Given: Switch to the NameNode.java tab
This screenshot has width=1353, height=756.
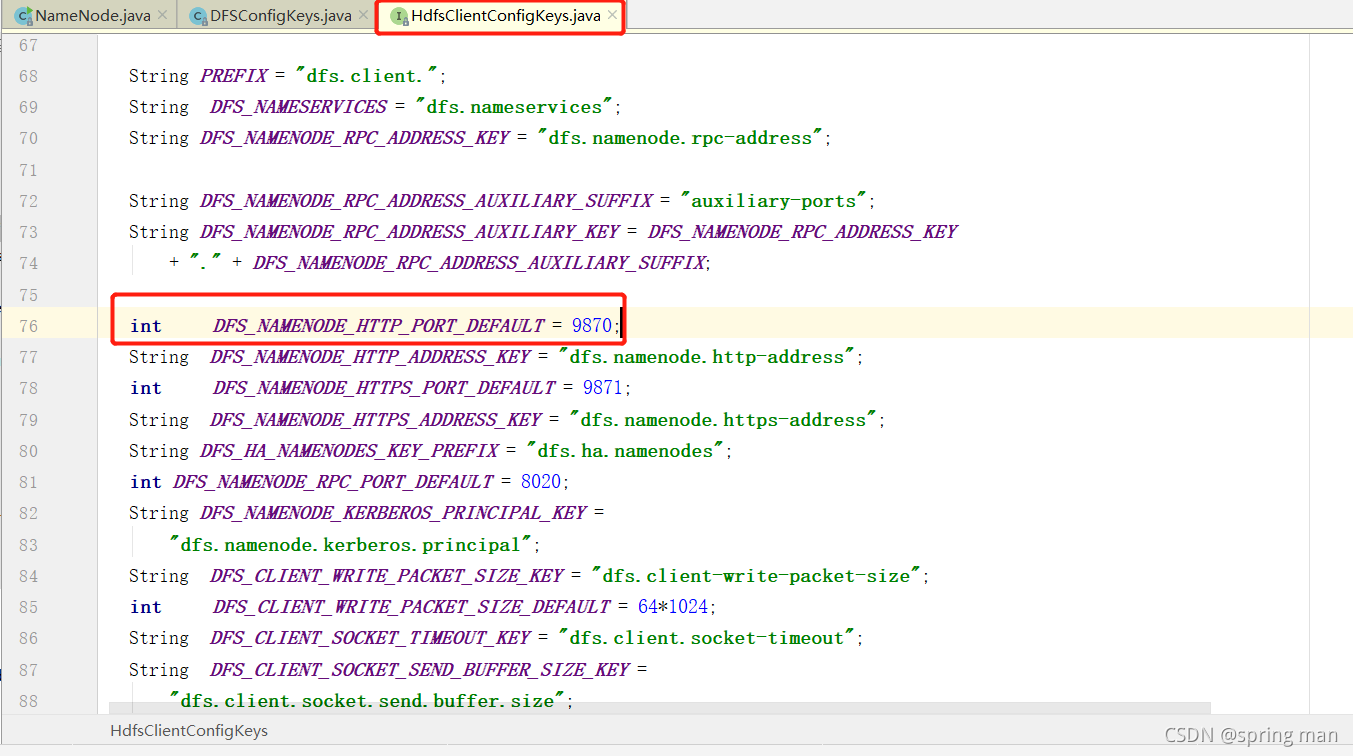Looking at the screenshot, I should click(92, 16).
